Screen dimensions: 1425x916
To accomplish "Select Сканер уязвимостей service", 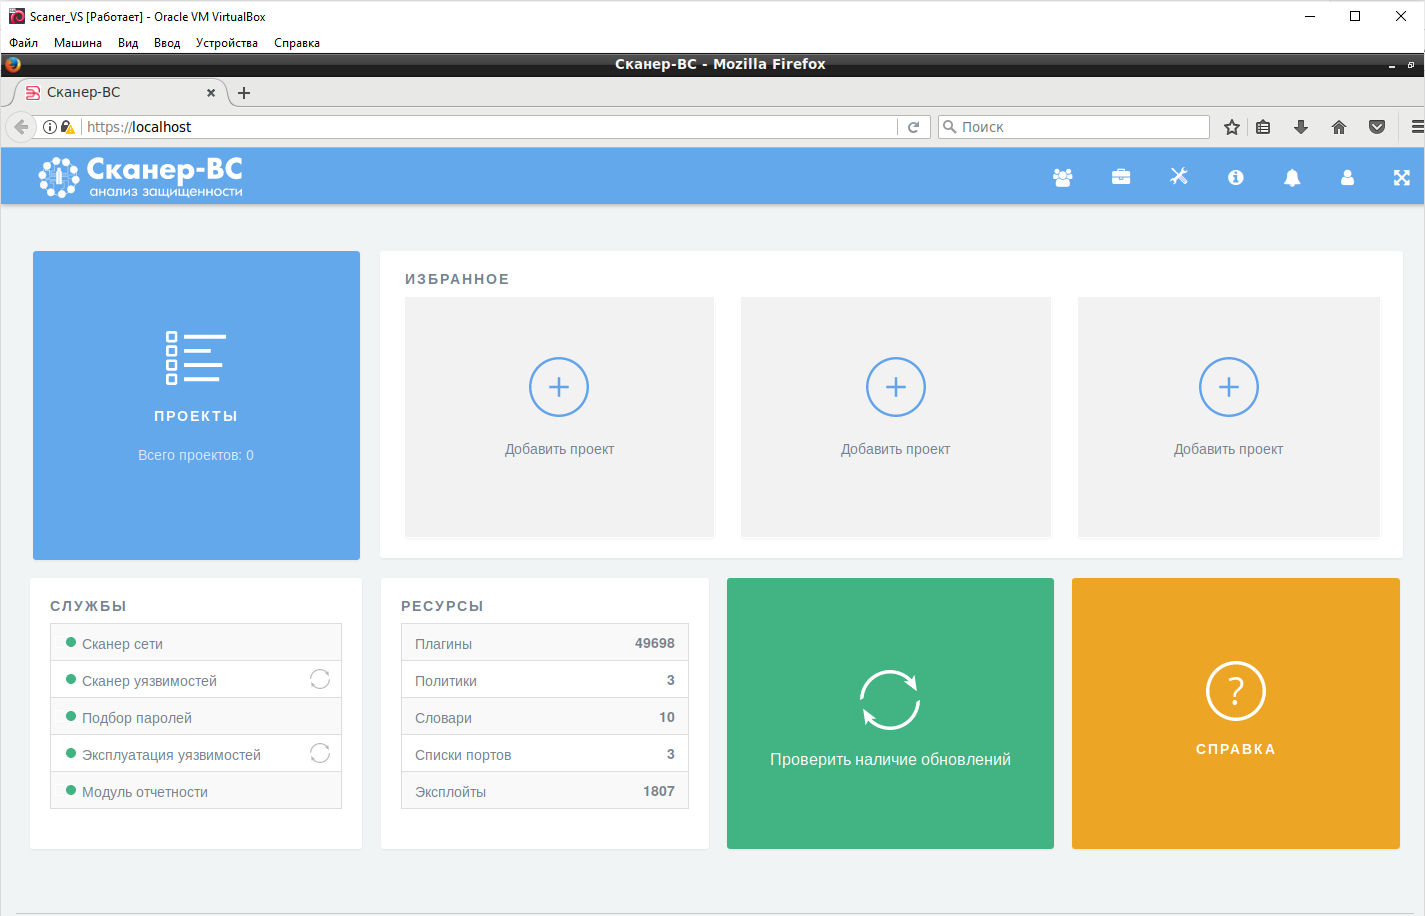I will point(196,680).
